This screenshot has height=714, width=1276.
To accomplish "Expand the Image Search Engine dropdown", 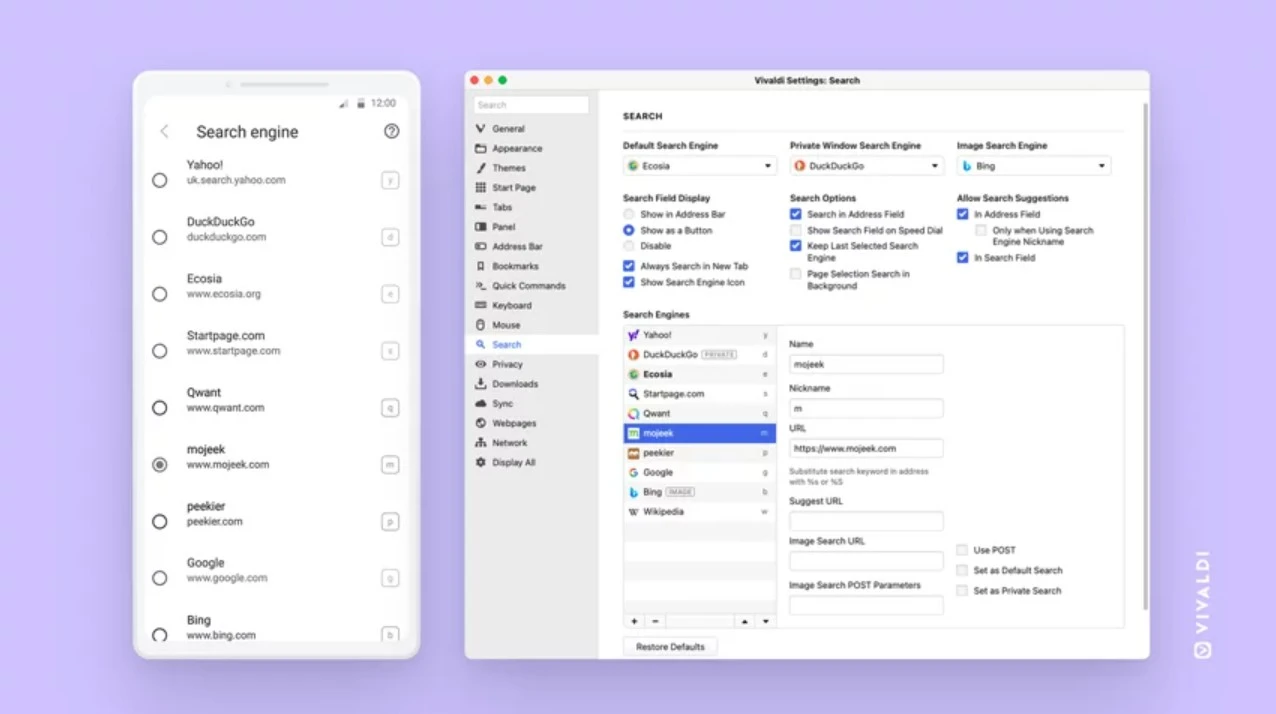I will (x=1033, y=166).
